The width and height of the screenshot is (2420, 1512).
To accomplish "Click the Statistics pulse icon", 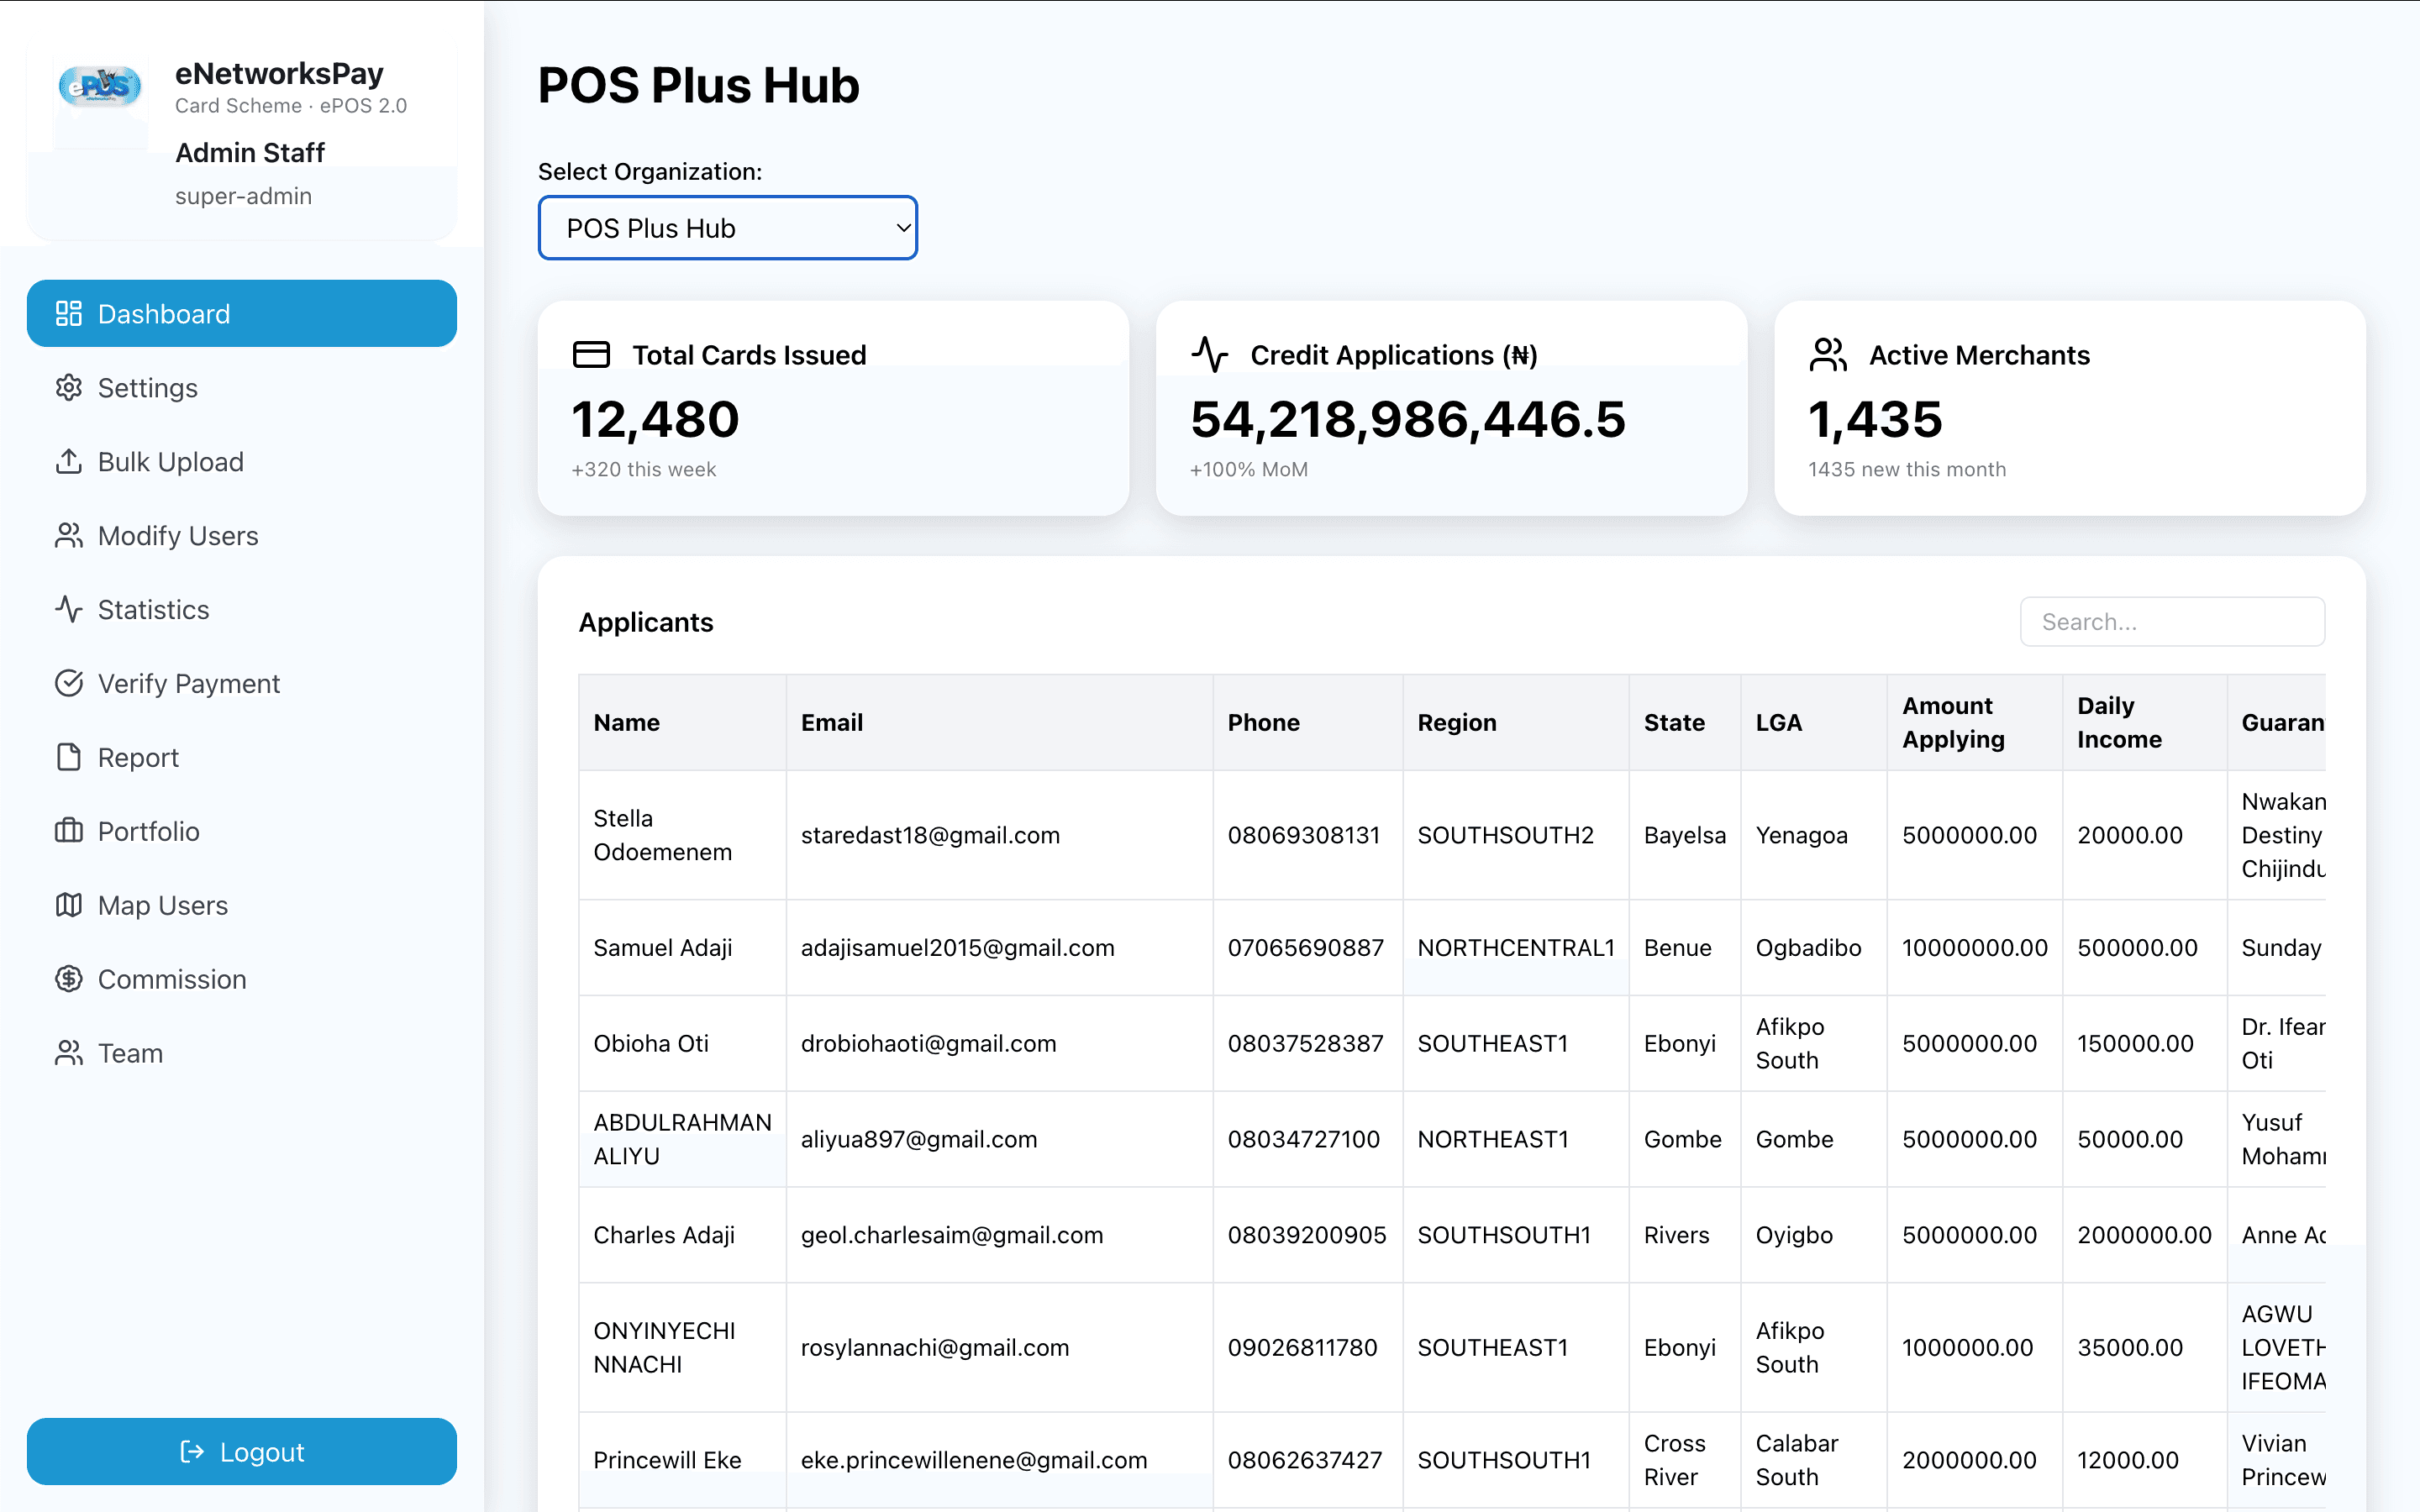I will (68, 609).
